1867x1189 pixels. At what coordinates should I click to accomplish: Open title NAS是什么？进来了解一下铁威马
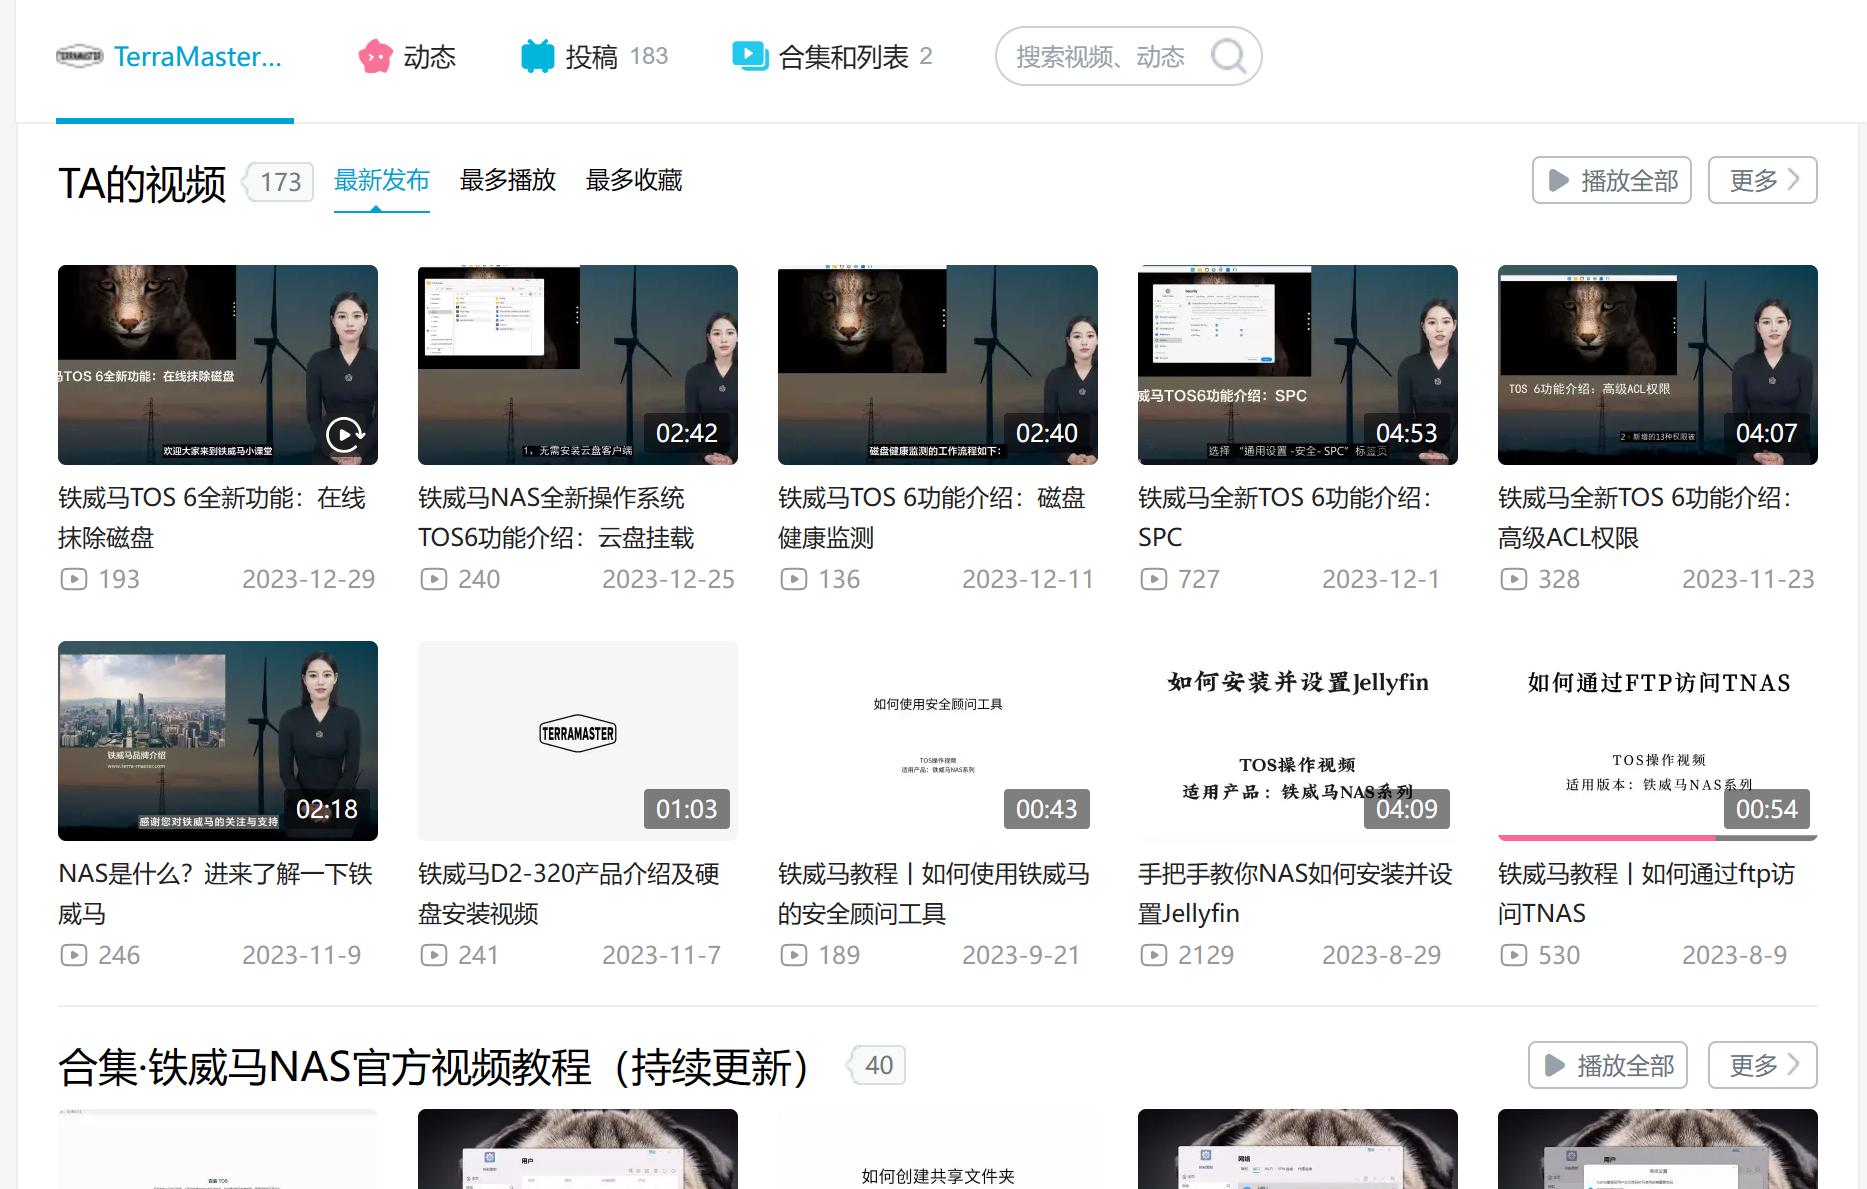215,894
